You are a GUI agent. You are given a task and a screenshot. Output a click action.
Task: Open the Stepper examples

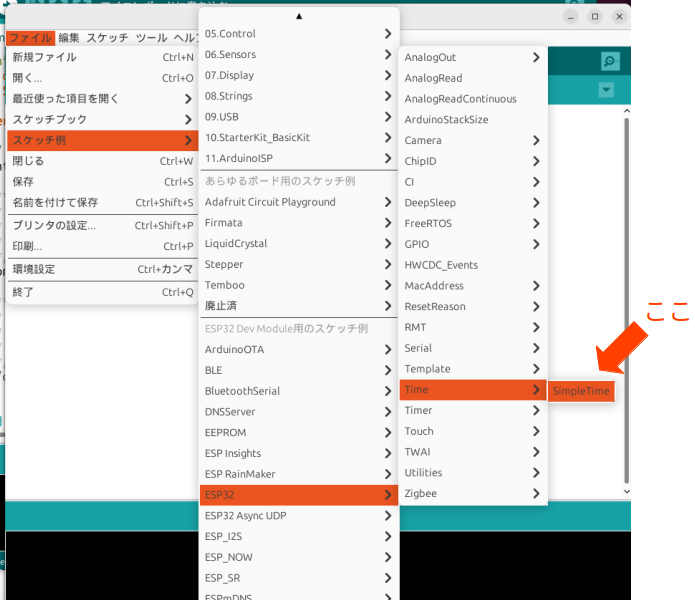(299, 265)
